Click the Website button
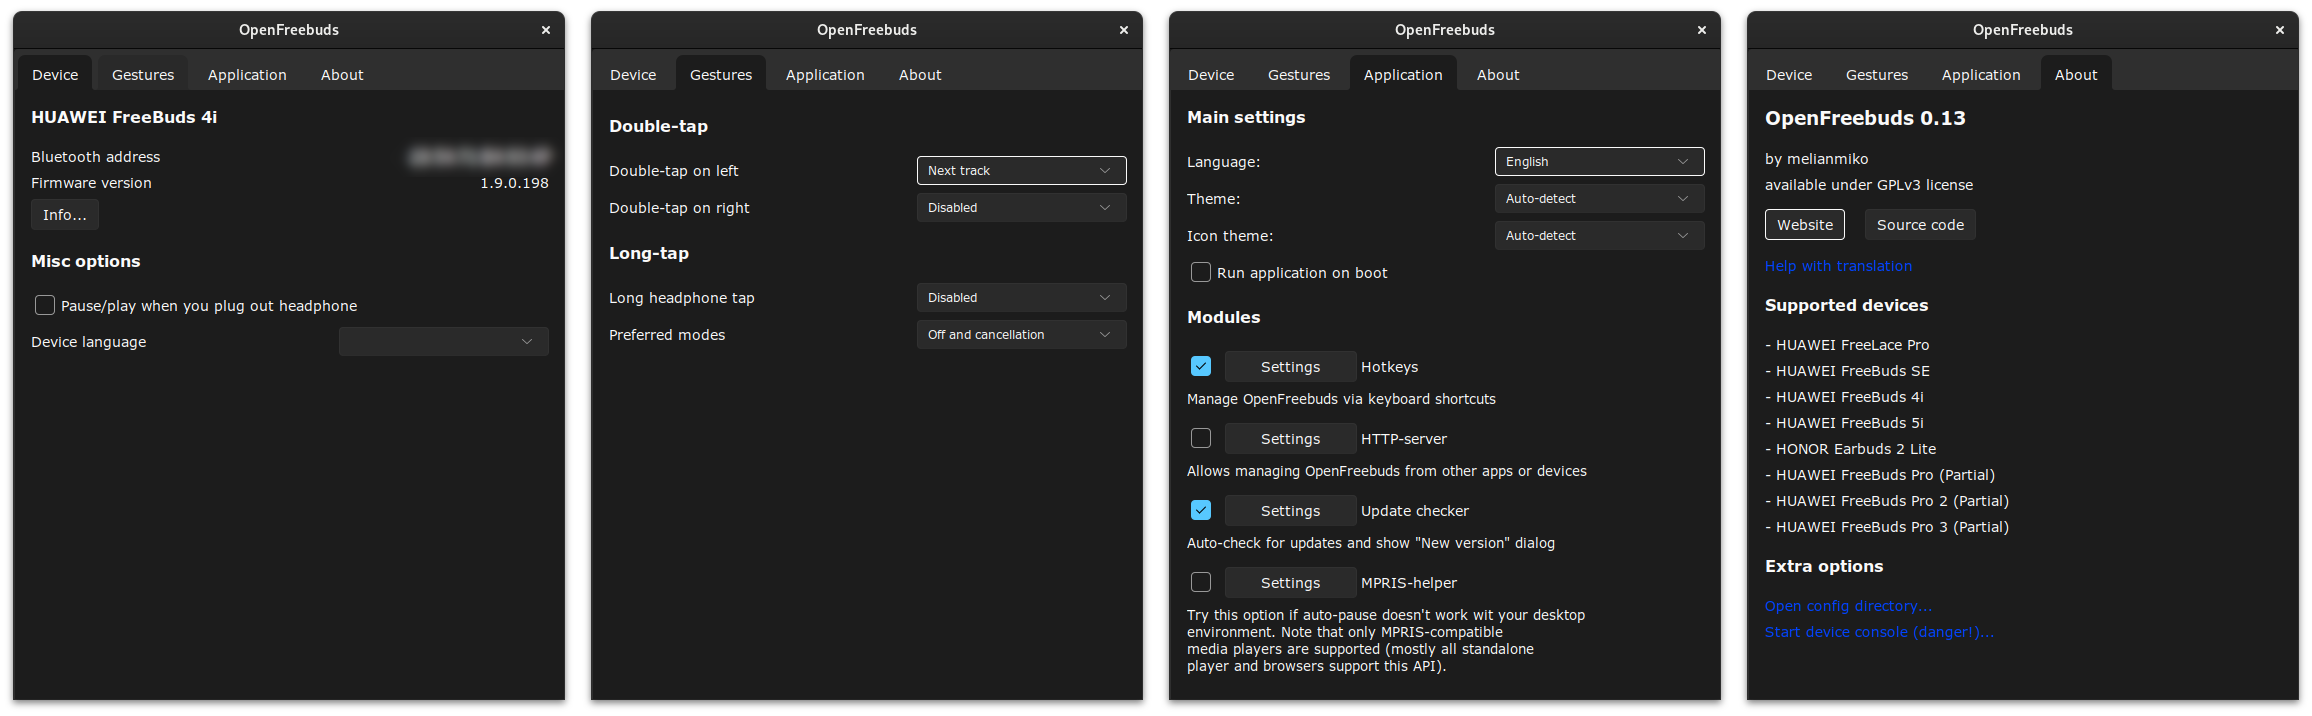Image resolution: width=2312 pixels, height=716 pixels. pos(1805,224)
